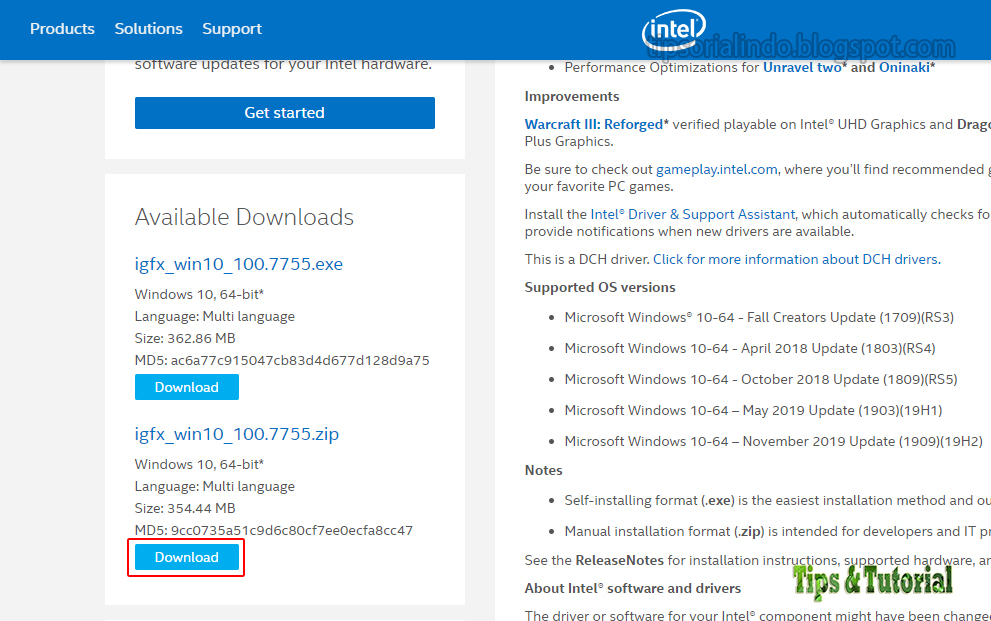This screenshot has height=621, width=991.
Task: Open the Warcraft III: Reforged link
Action: (593, 124)
